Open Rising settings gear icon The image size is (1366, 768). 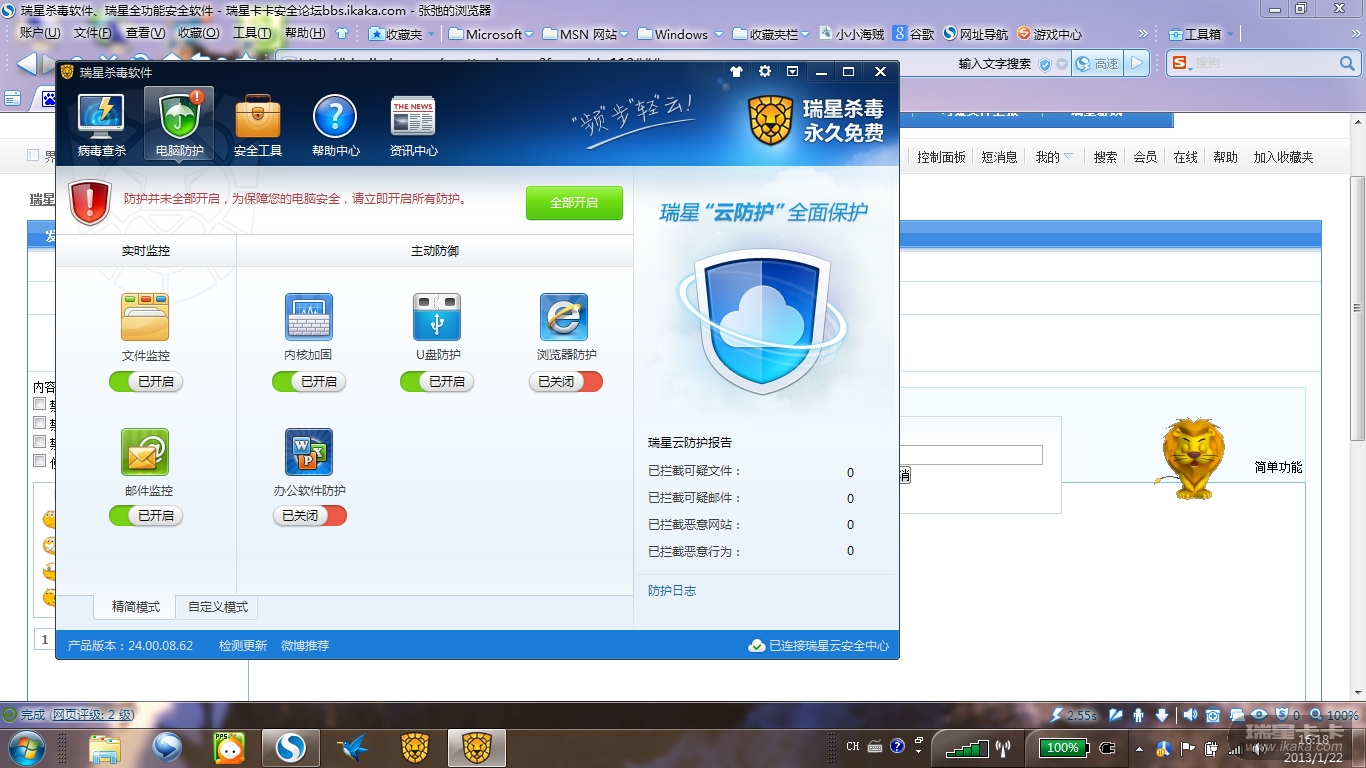pos(765,71)
